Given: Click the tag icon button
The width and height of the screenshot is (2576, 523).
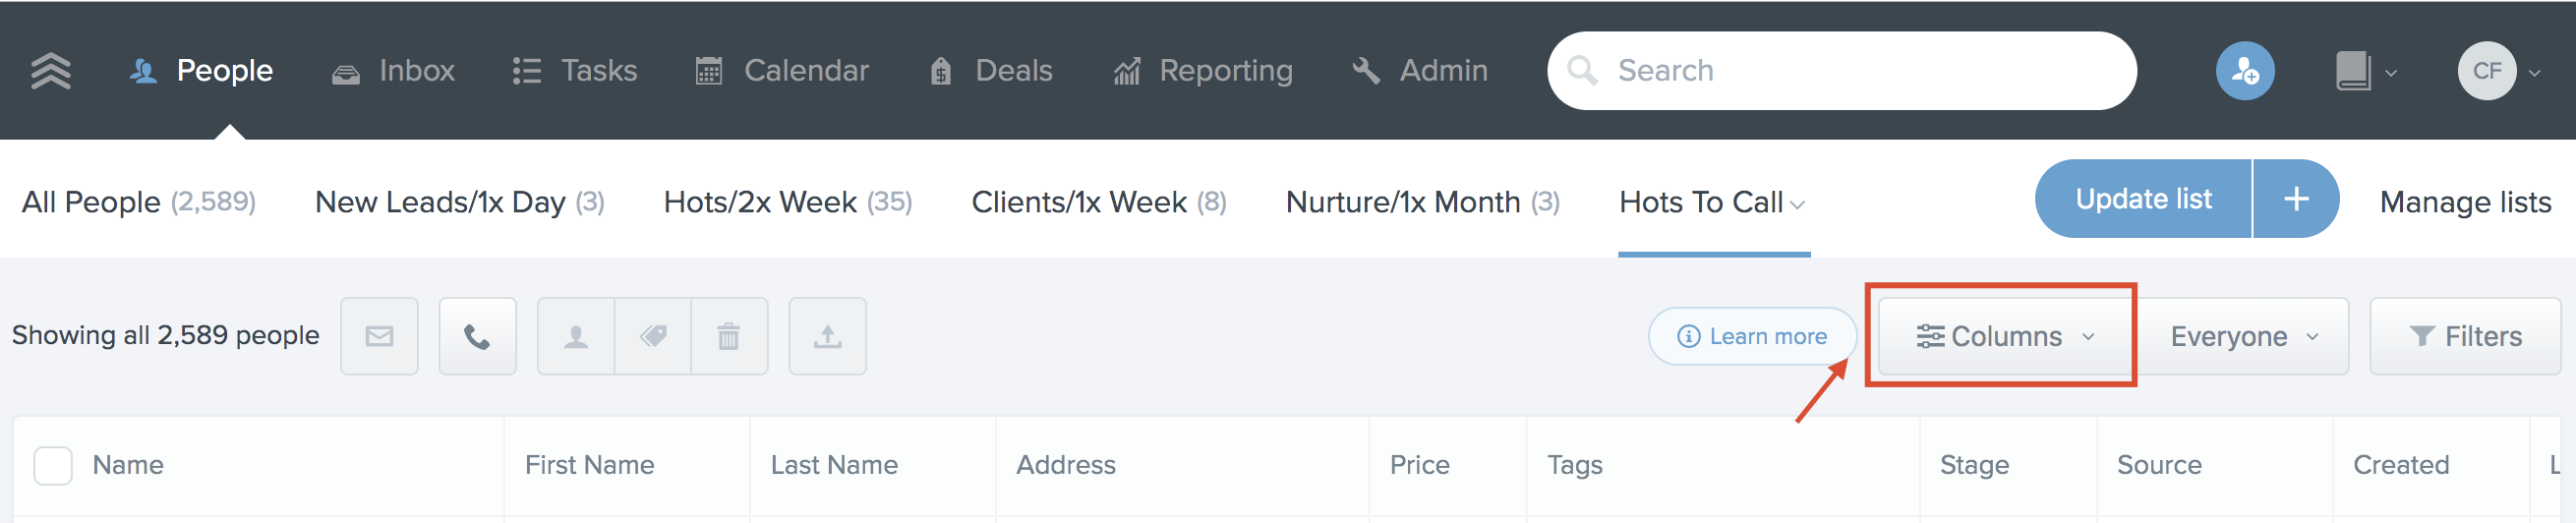Looking at the screenshot, I should 653,336.
